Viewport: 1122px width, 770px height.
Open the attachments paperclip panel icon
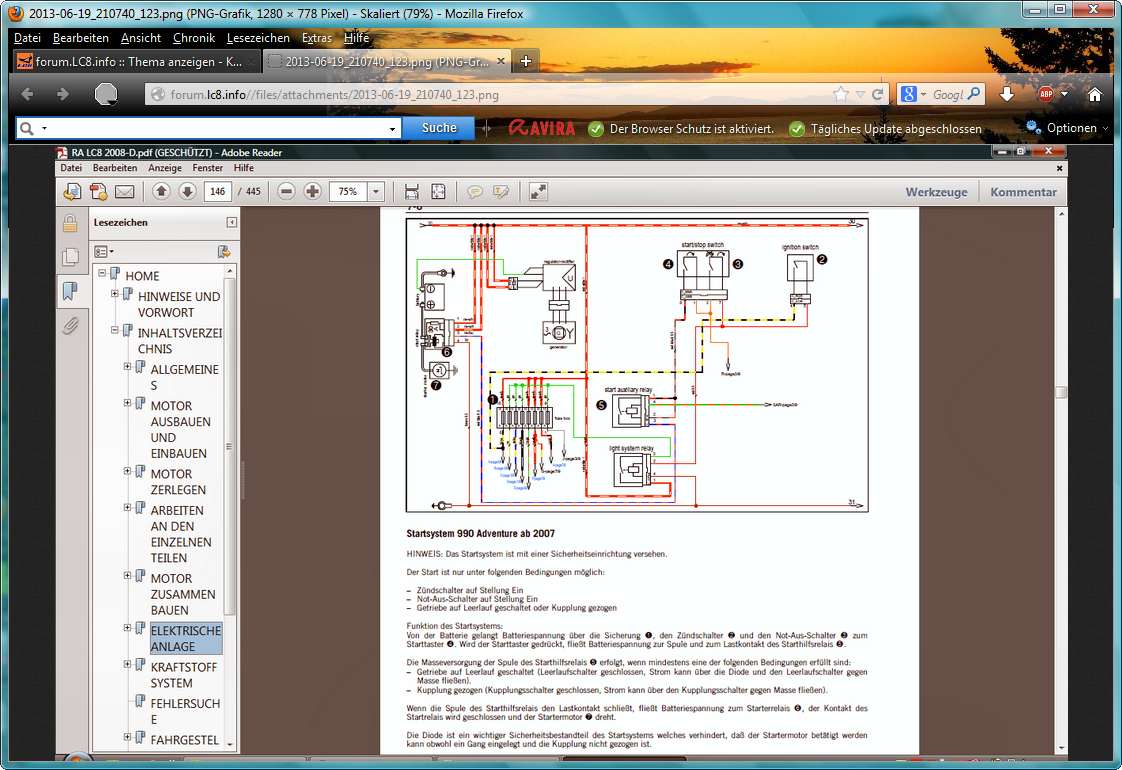70,326
